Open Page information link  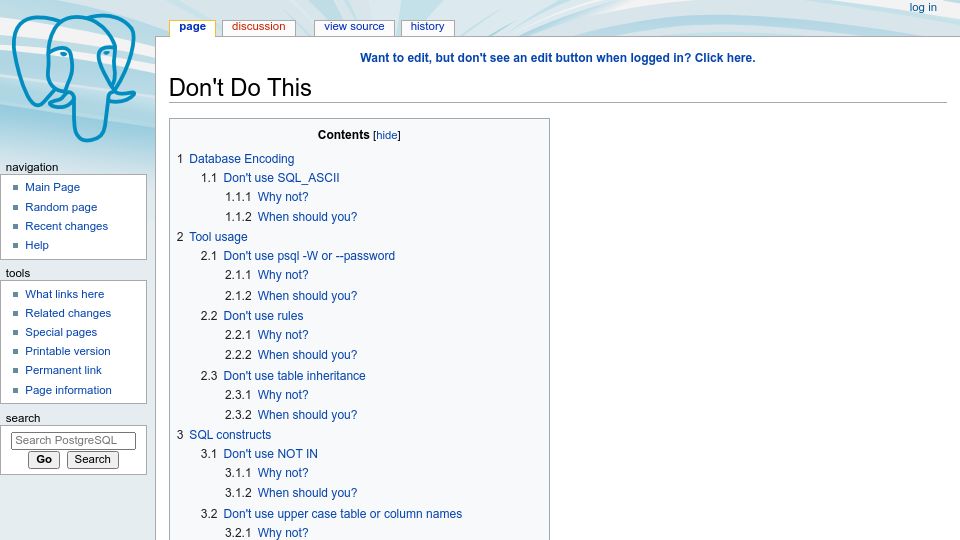pos(68,390)
